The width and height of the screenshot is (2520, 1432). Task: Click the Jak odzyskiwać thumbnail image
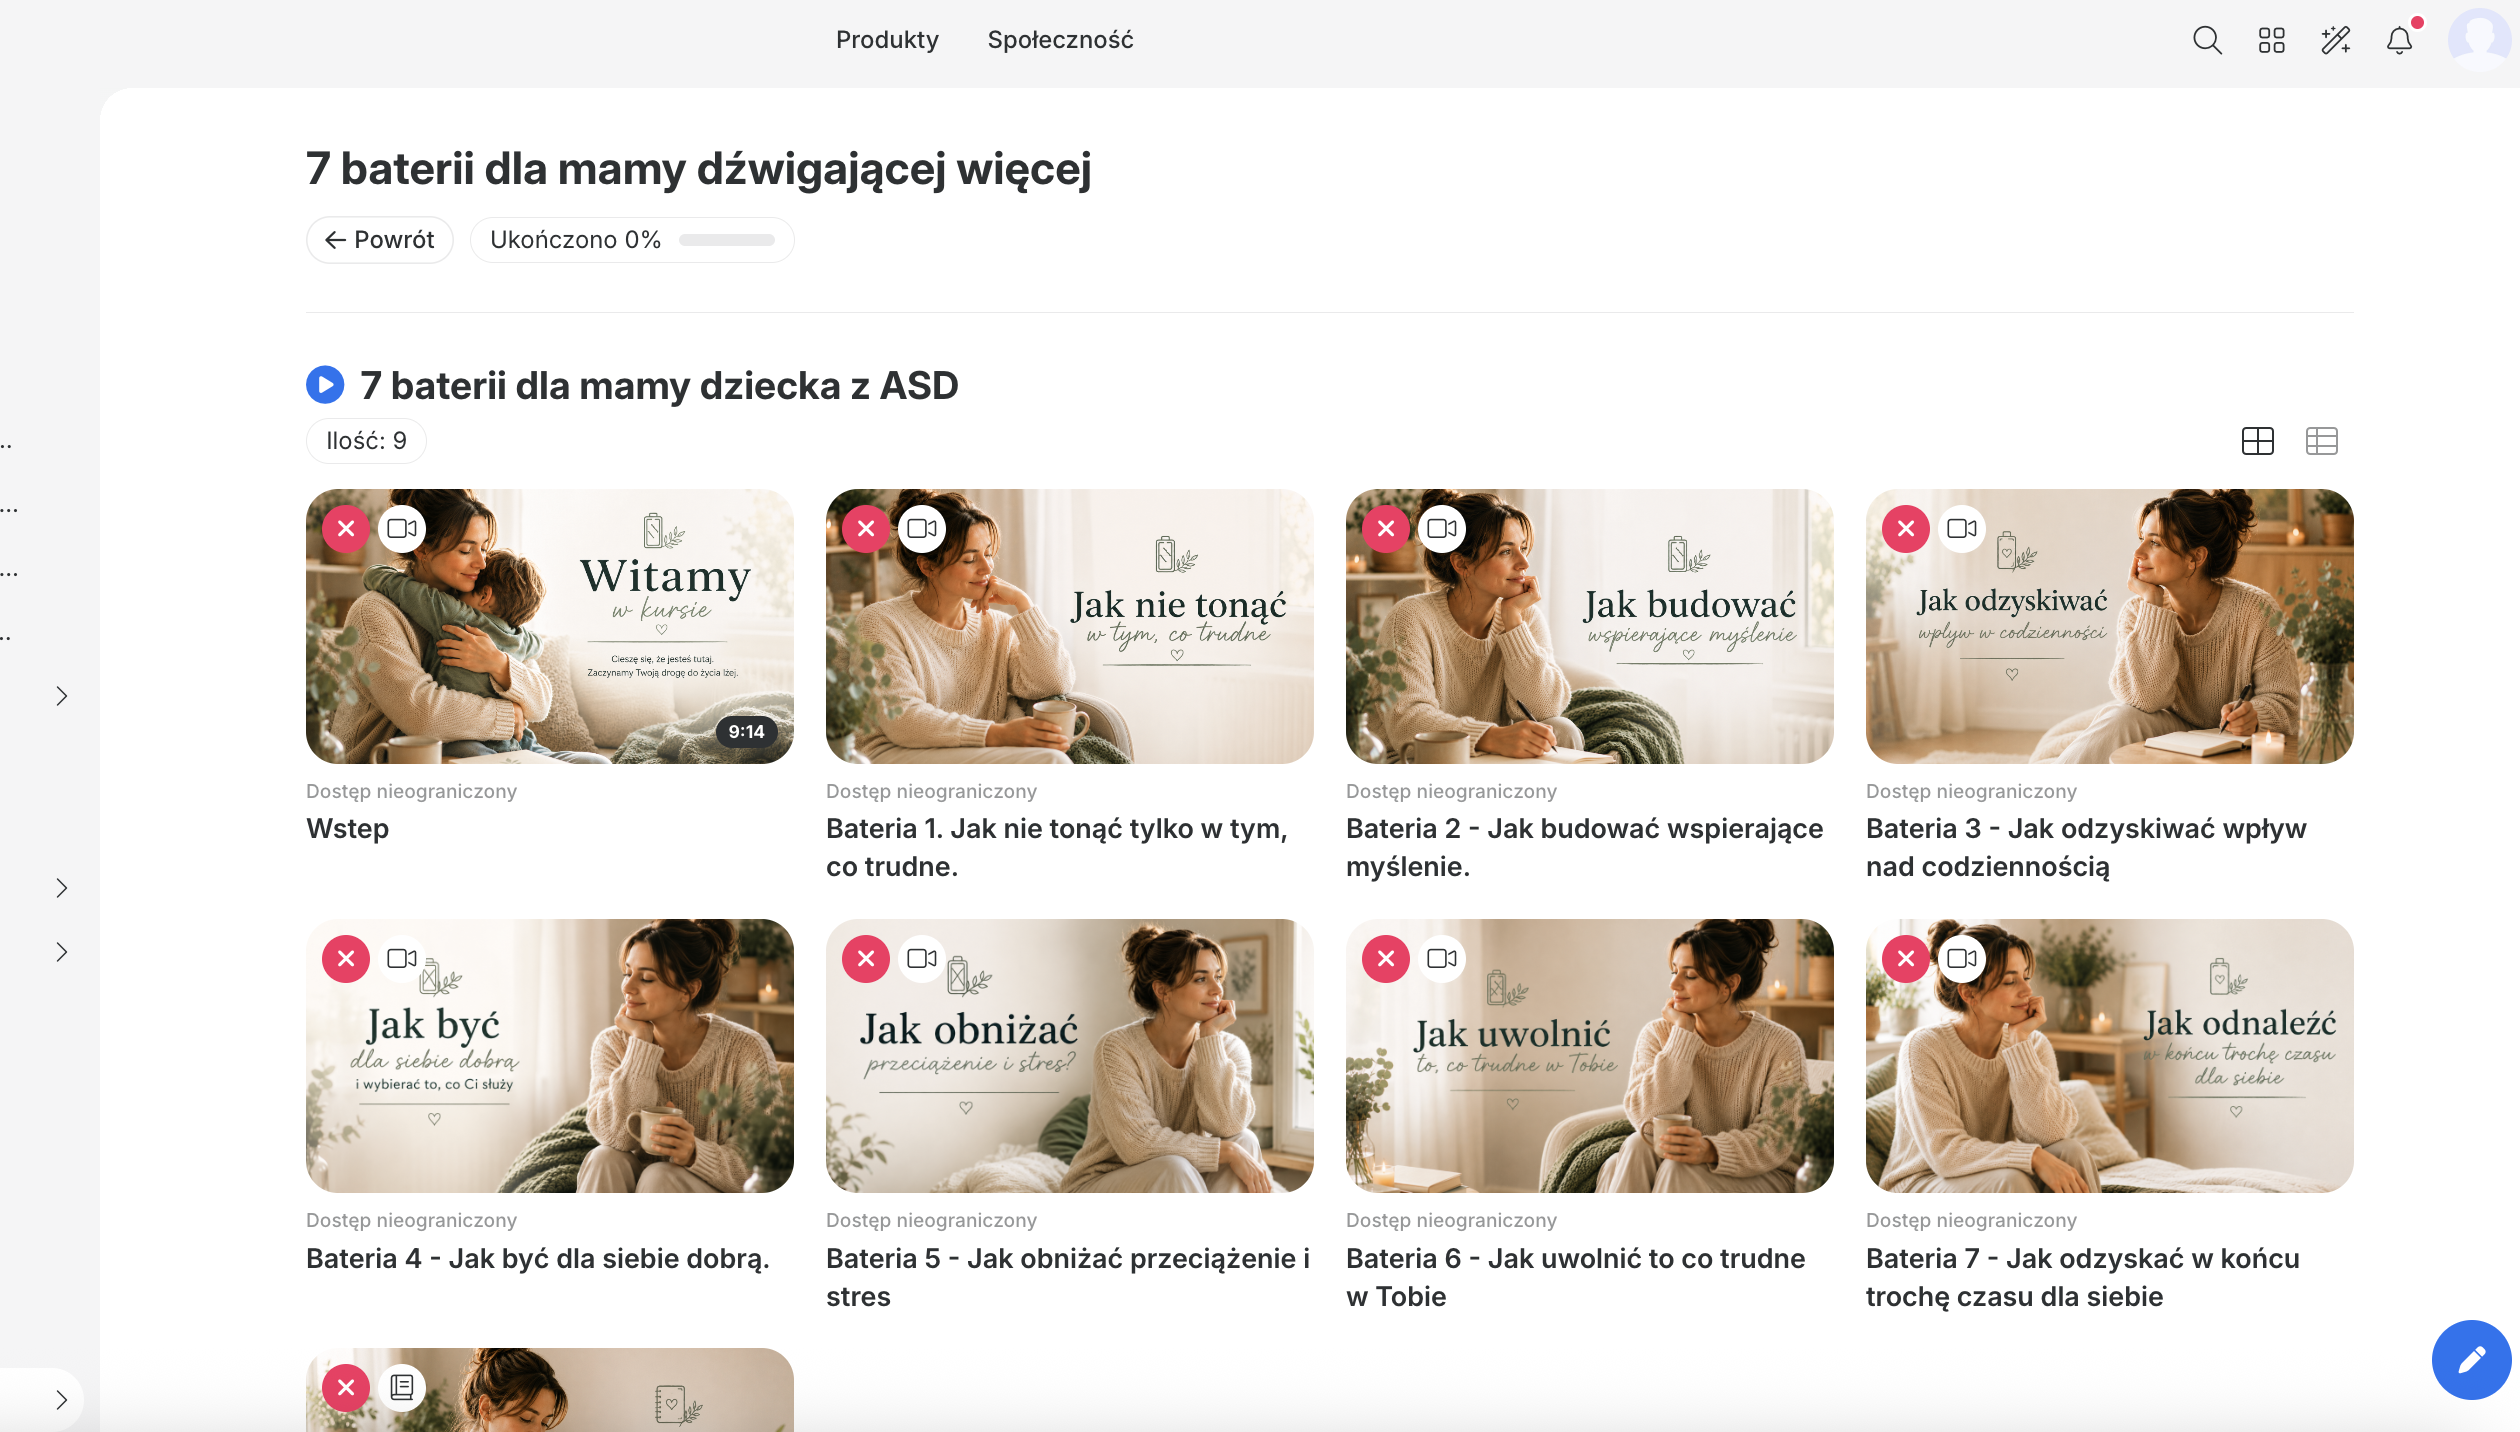(2110, 627)
